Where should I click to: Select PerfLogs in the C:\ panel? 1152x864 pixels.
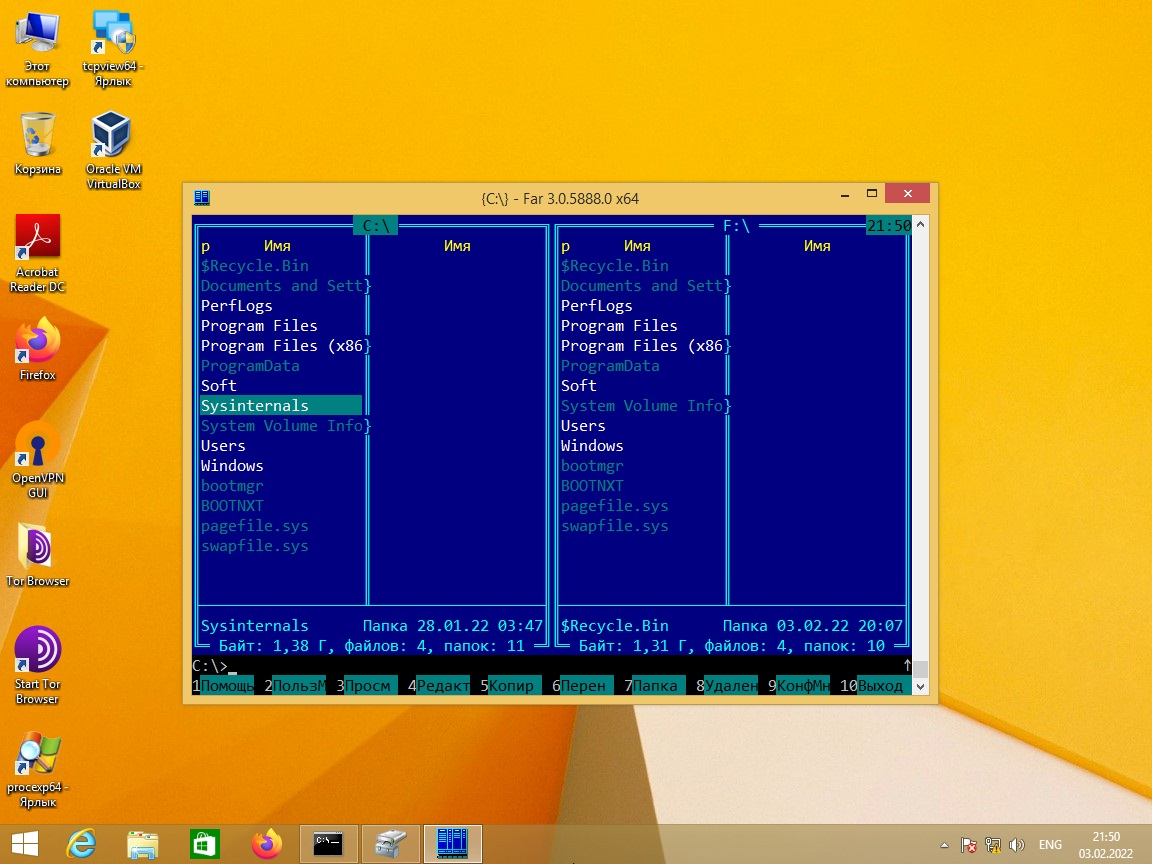point(237,306)
